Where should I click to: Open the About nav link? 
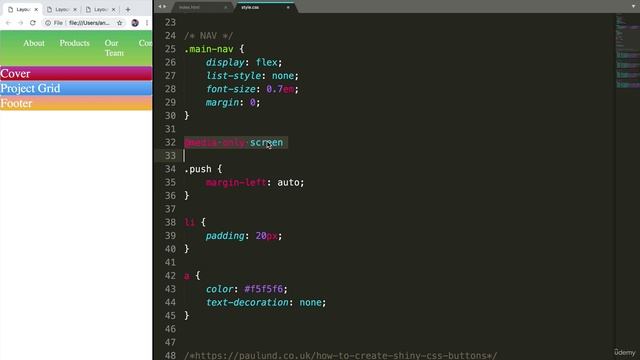pyautogui.click(x=34, y=43)
